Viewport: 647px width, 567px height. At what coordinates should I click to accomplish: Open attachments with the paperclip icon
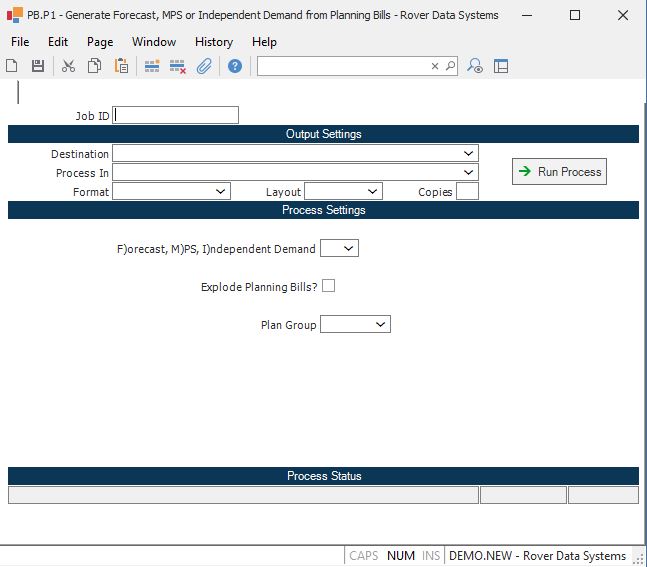tap(204, 66)
